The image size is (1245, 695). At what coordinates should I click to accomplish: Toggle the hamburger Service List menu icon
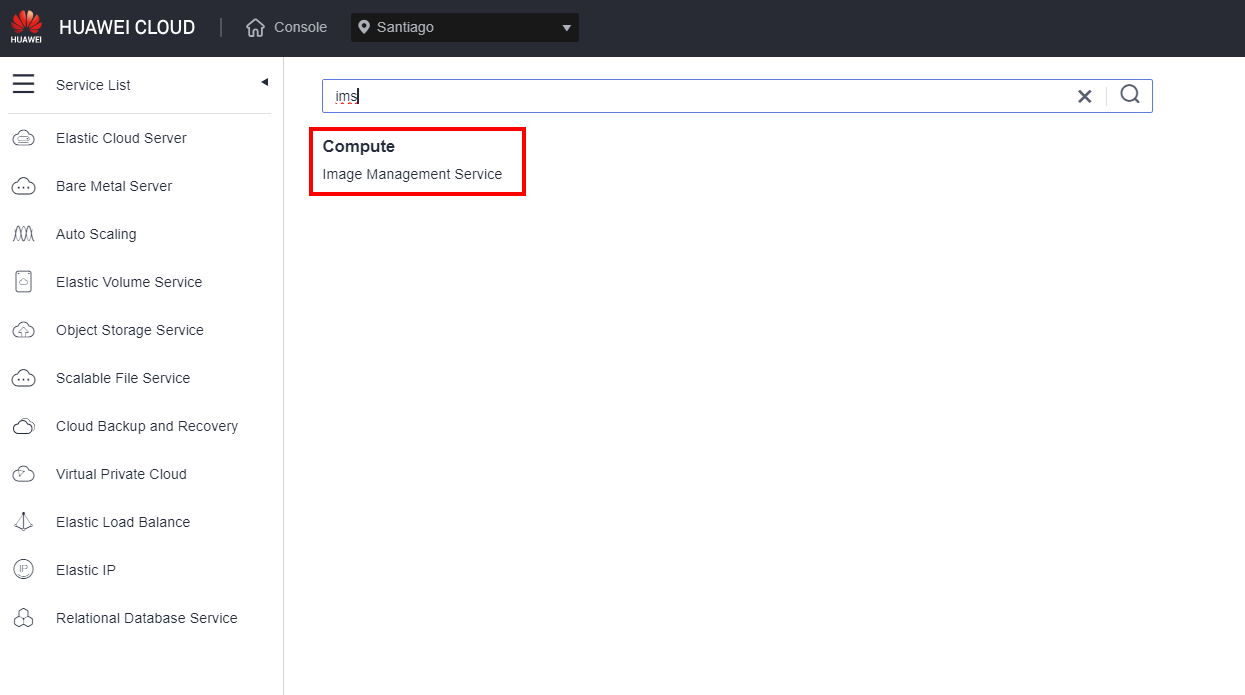(23, 84)
